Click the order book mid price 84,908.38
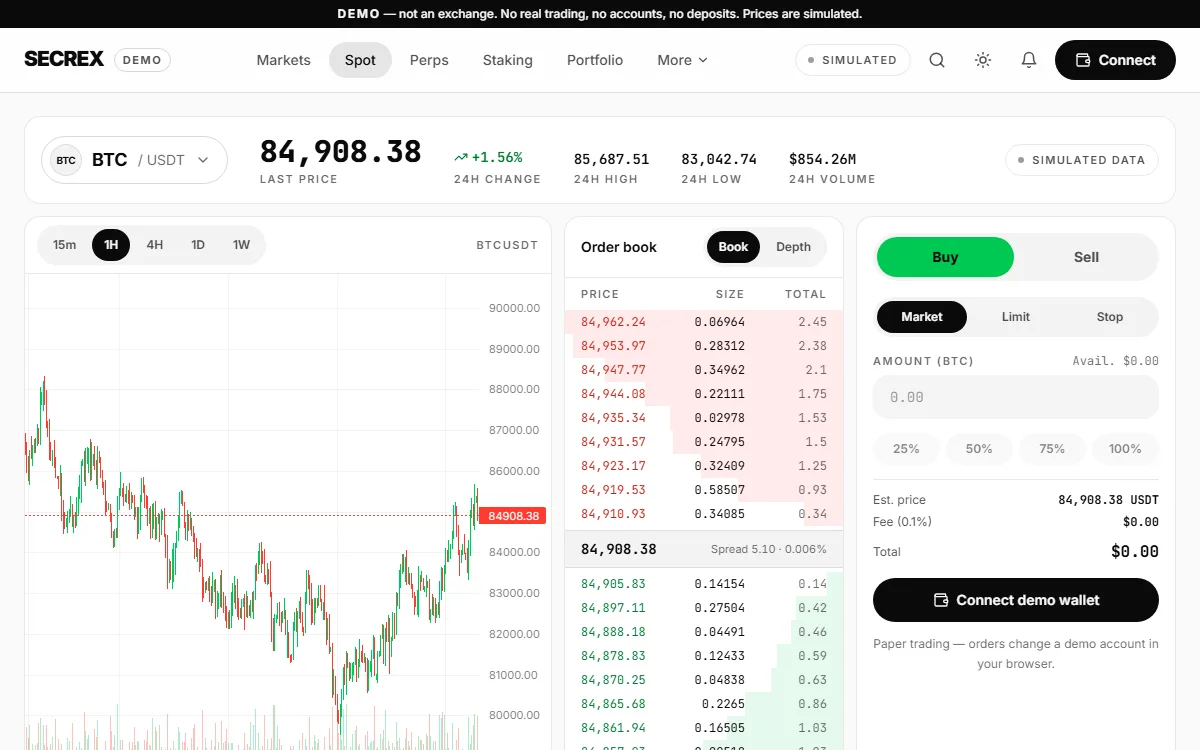The width and height of the screenshot is (1200, 750). click(619, 549)
